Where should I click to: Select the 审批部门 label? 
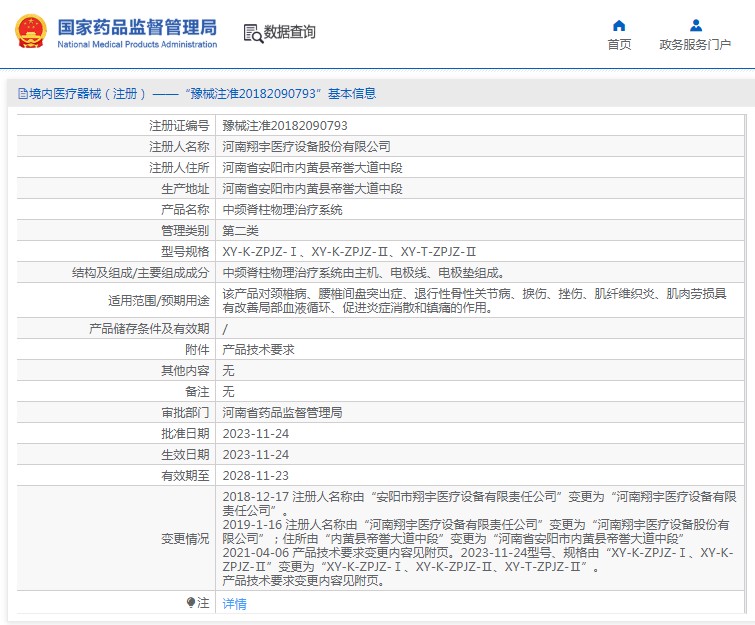pyautogui.click(x=185, y=413)
